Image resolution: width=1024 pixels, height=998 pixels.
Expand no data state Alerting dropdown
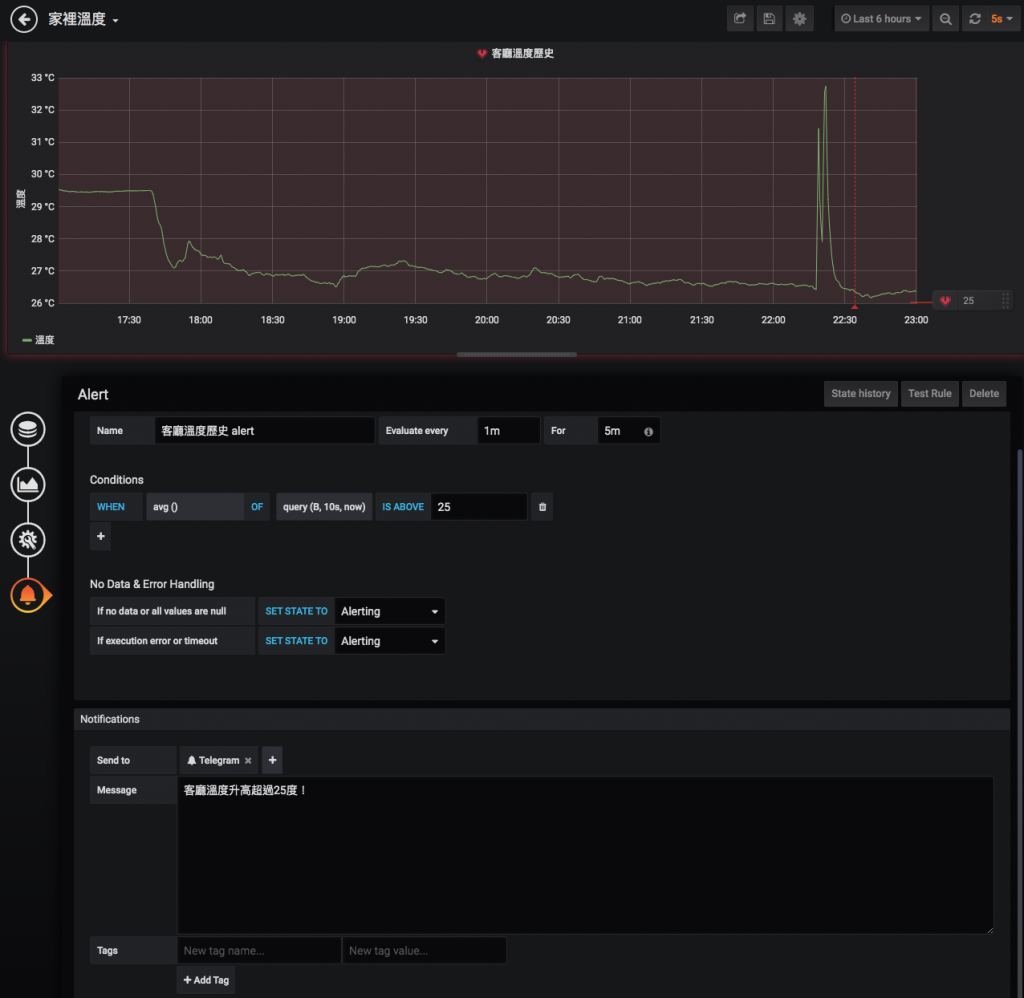[389, 611]
